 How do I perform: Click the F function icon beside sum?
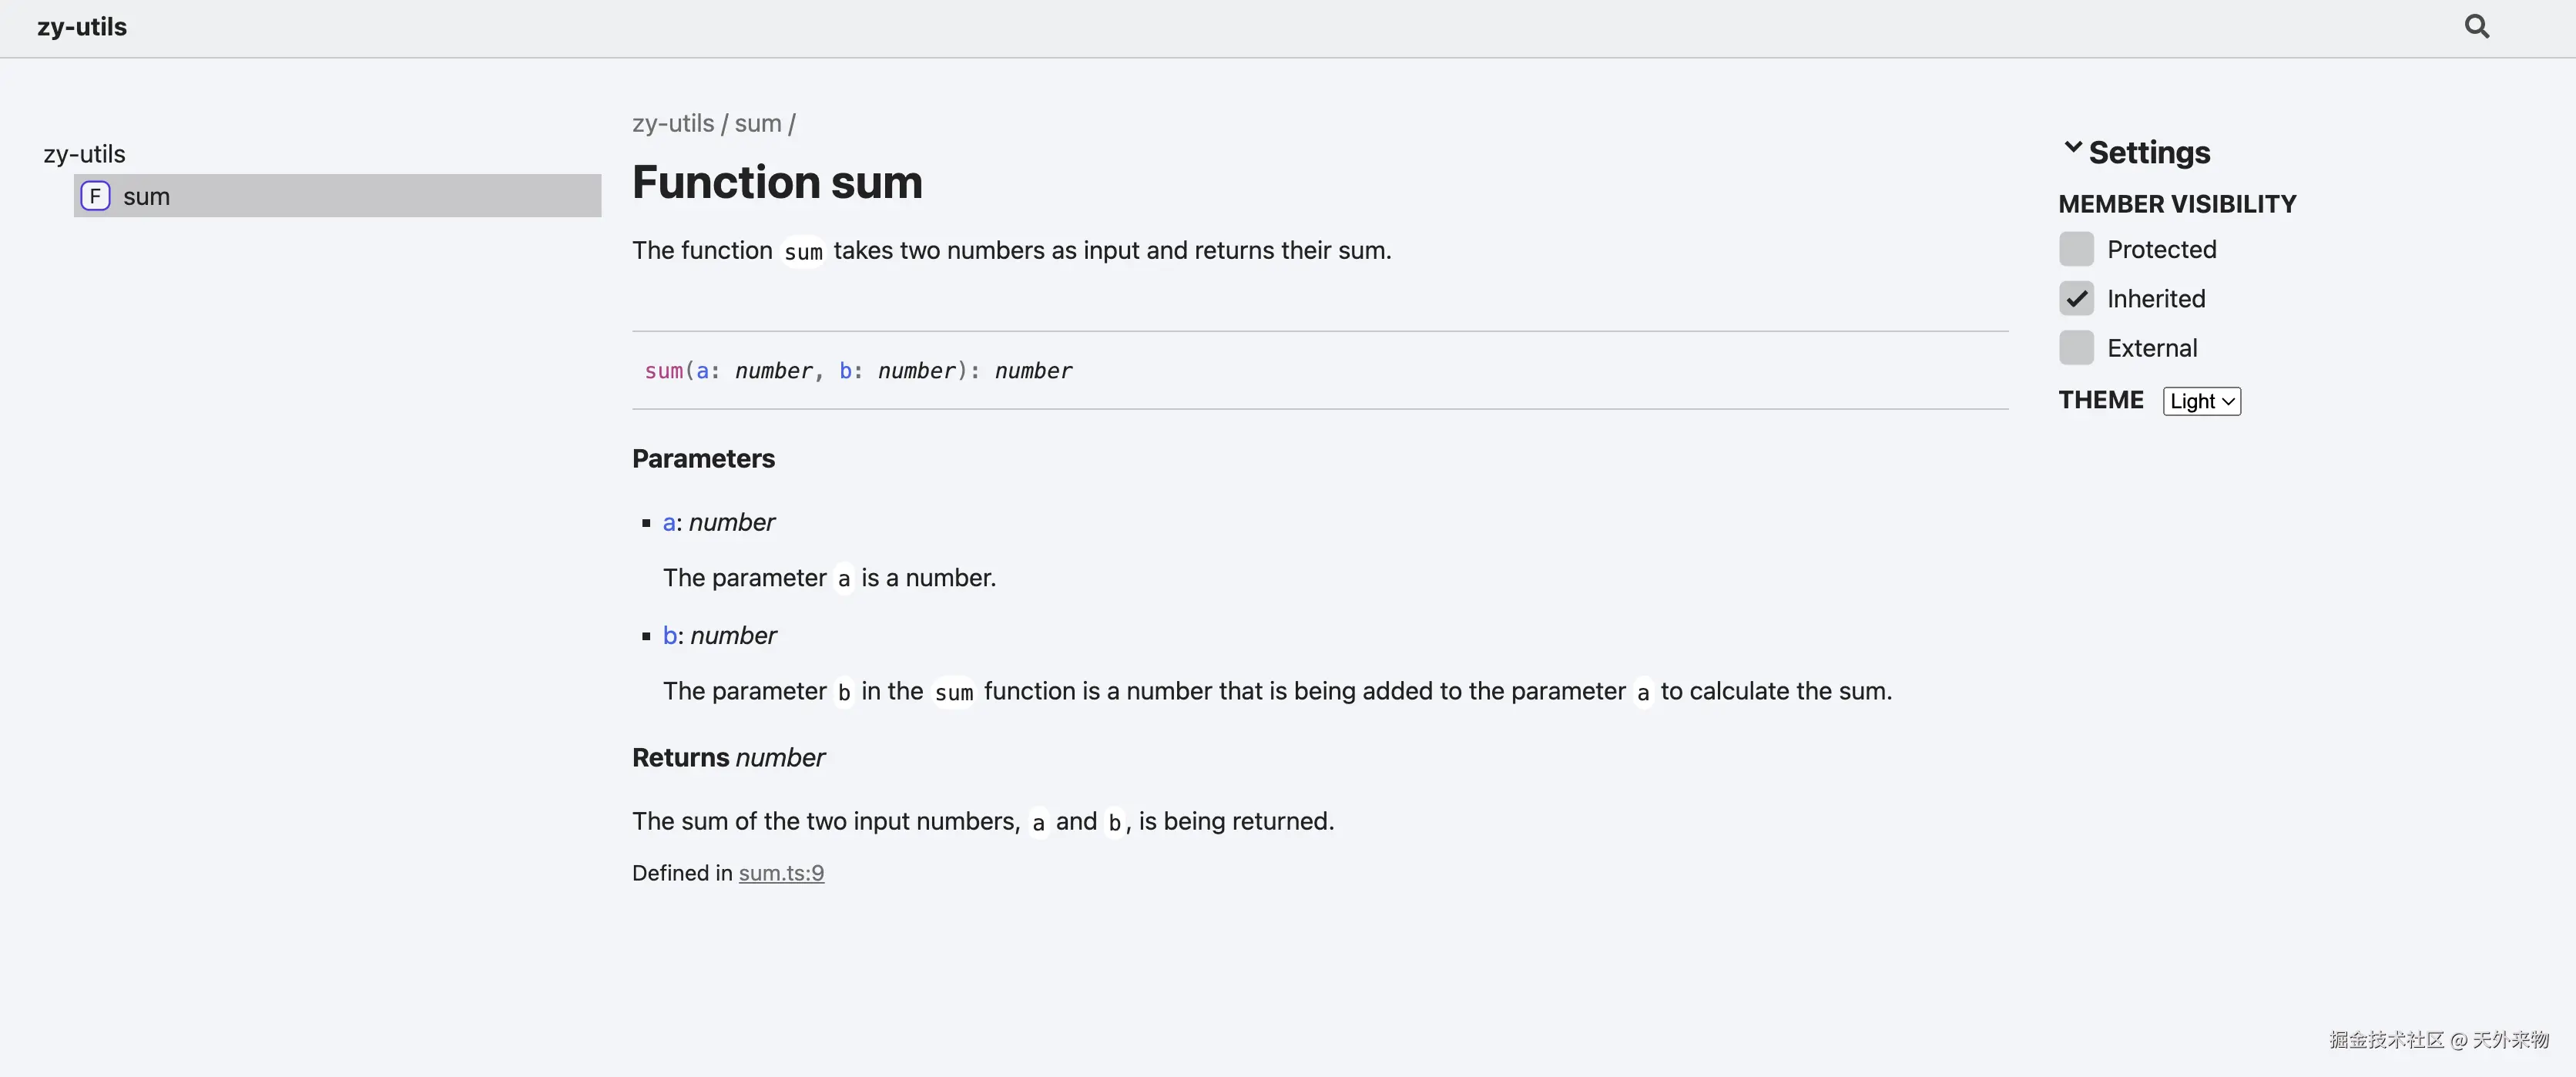(x=95, y=196)
